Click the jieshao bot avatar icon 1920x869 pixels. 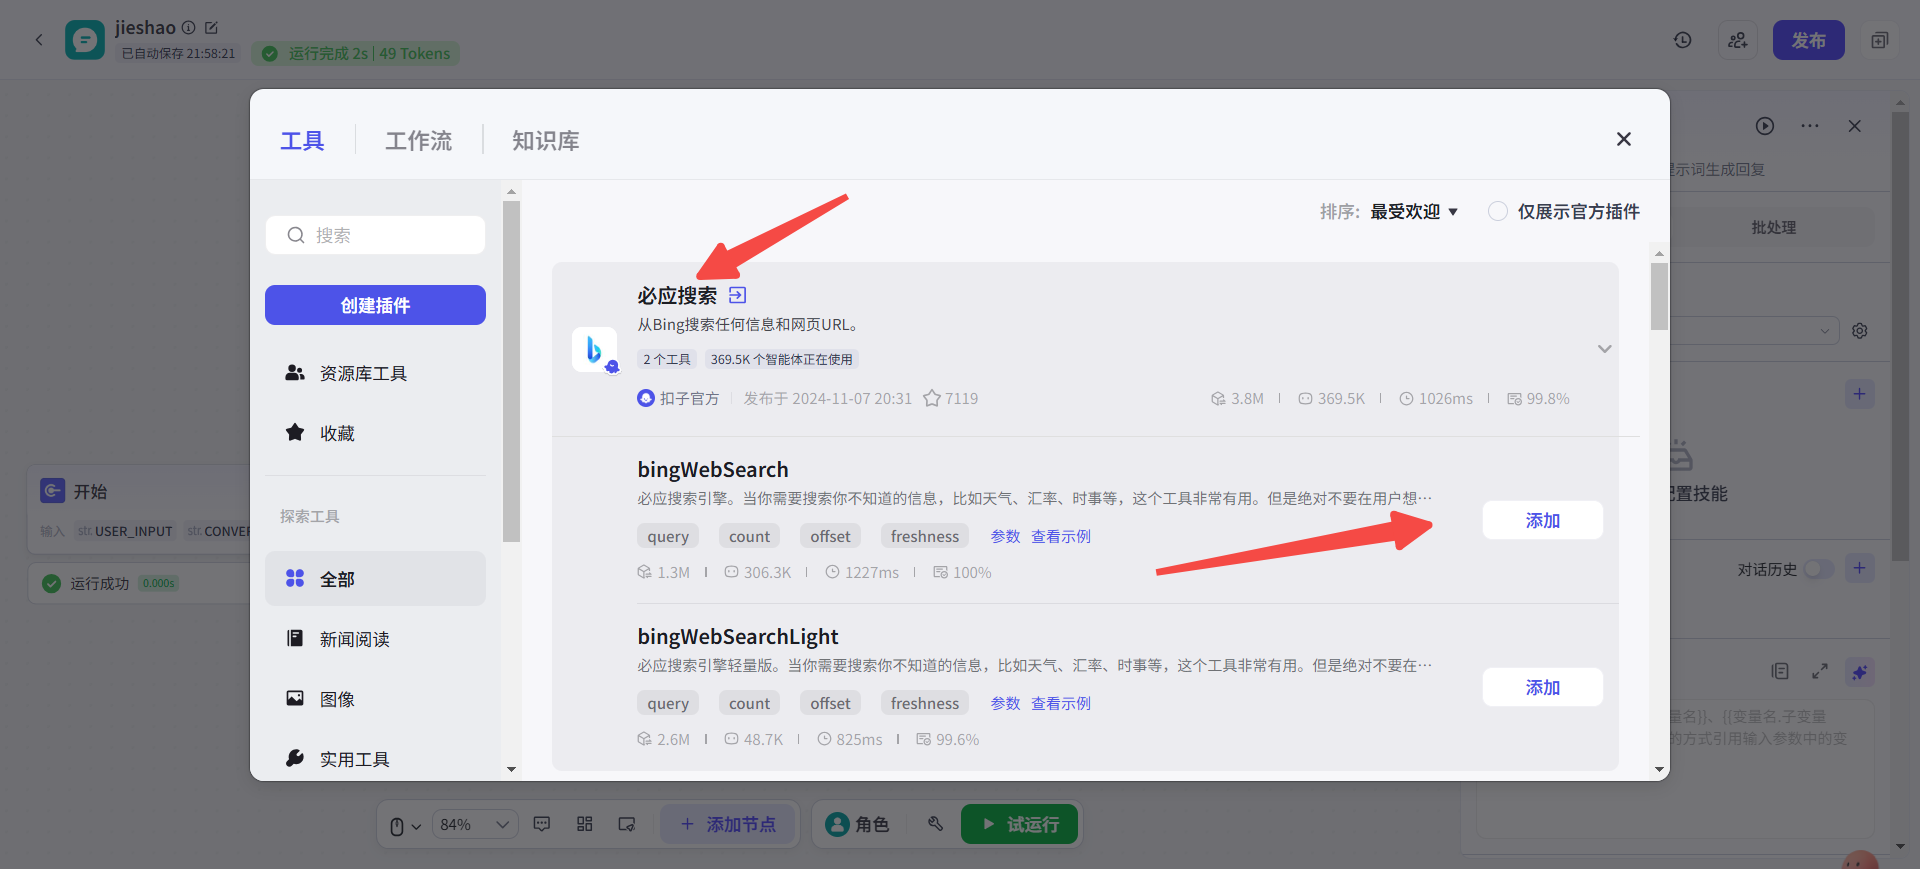tap(85, 40)
